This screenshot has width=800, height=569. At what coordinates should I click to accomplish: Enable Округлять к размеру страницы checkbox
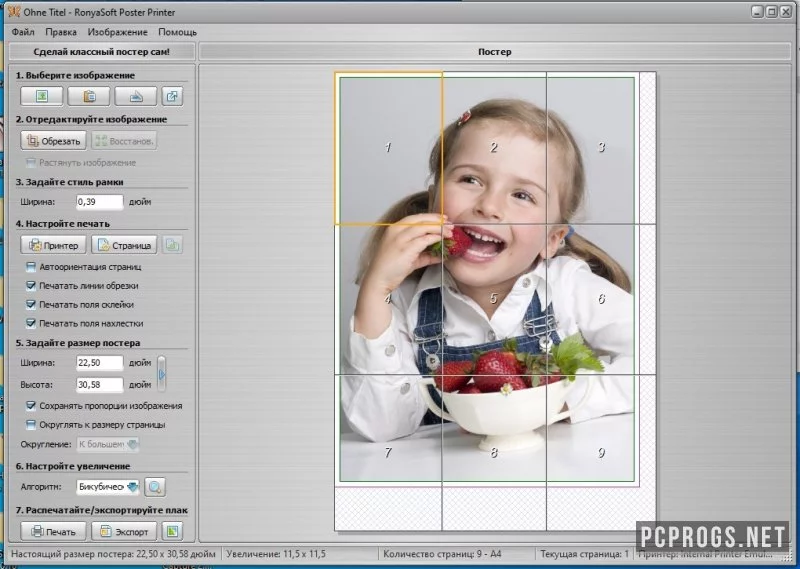31,425
